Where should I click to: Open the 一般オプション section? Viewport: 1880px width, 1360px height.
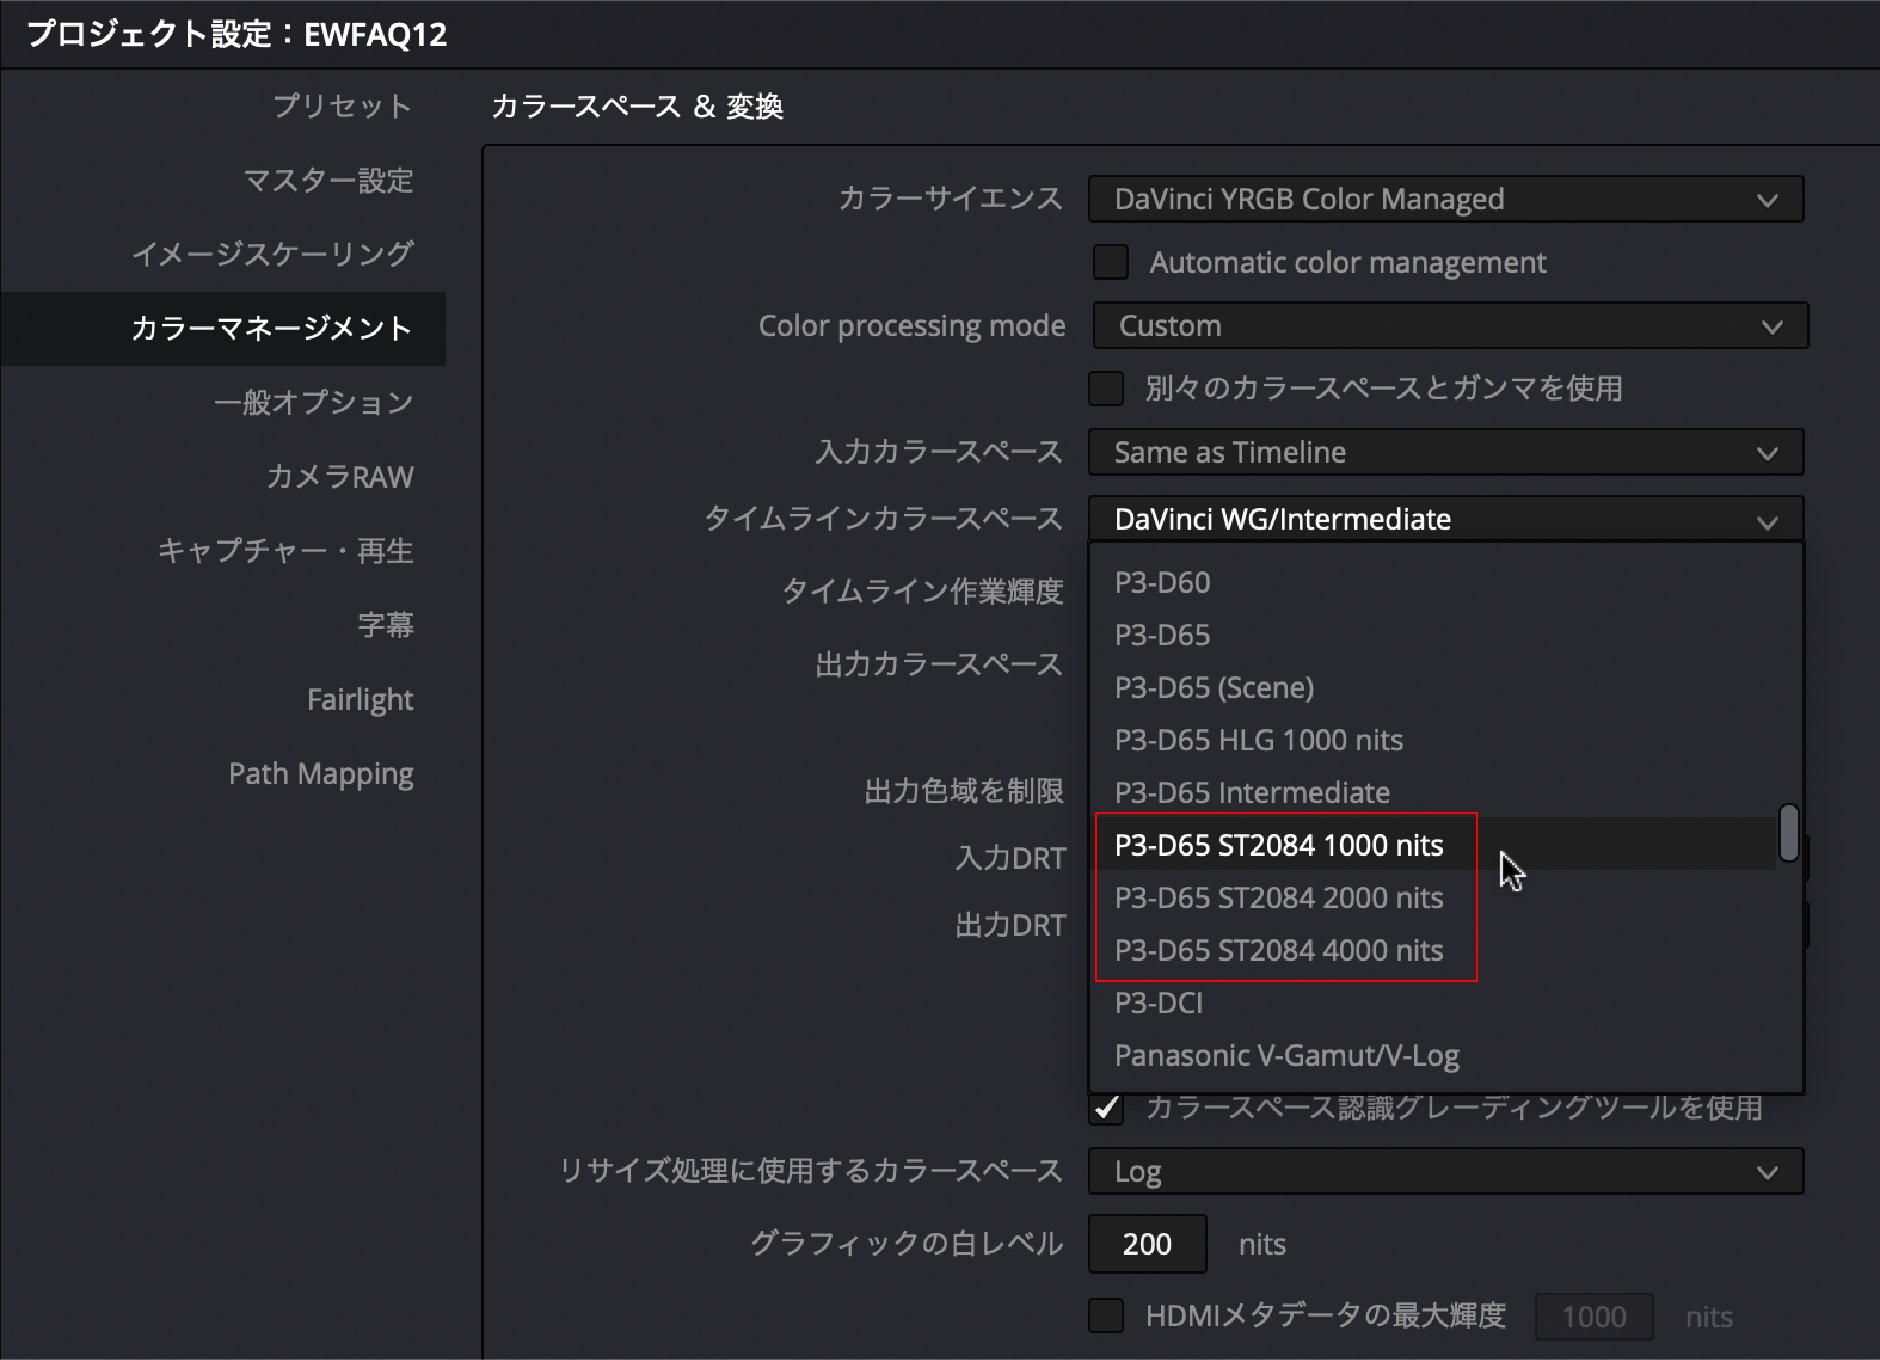point(313,402)
